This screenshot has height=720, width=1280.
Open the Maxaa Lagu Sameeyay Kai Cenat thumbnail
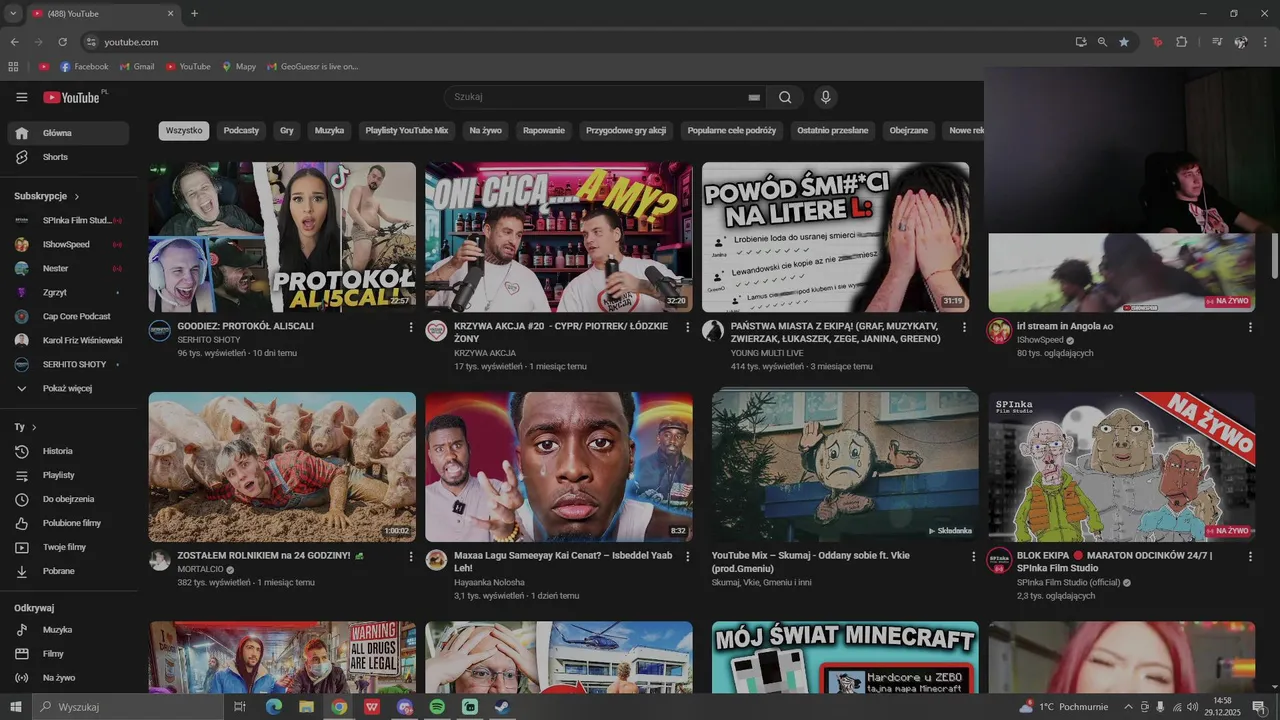pos(559,467)
